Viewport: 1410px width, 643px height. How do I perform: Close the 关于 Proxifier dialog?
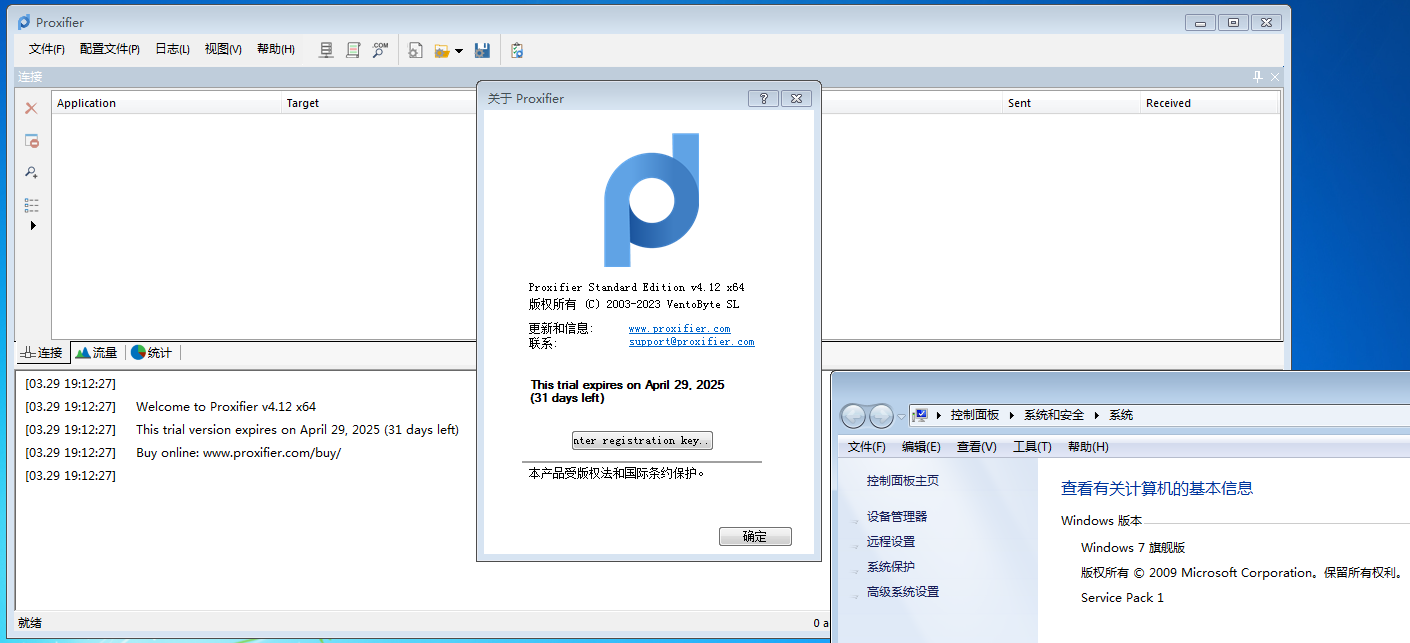click(x=796, y=98)
